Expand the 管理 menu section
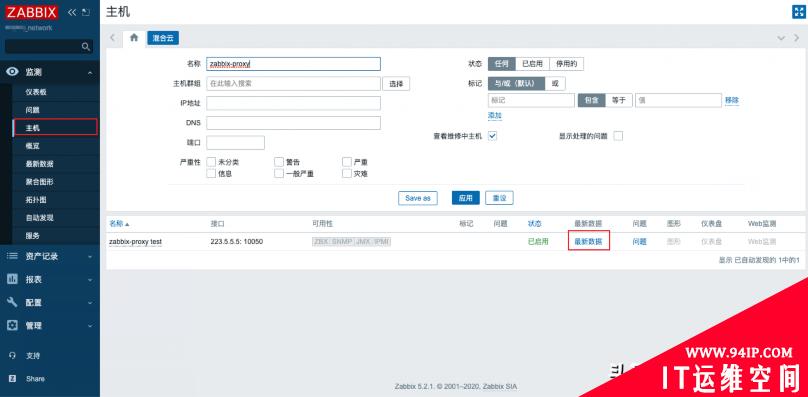 [90, 326]
